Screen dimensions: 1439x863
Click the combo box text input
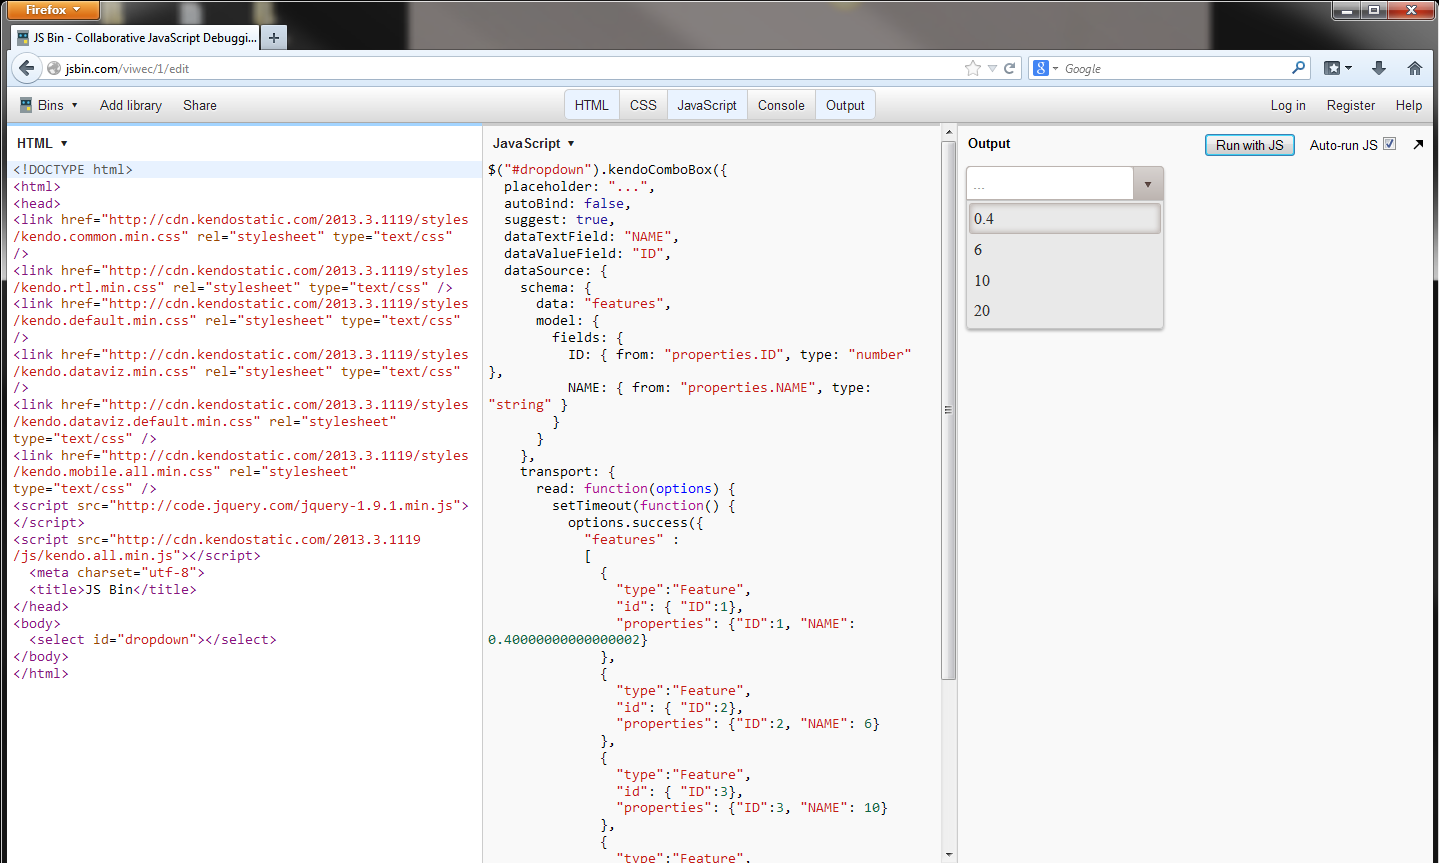pos(1050,184)
